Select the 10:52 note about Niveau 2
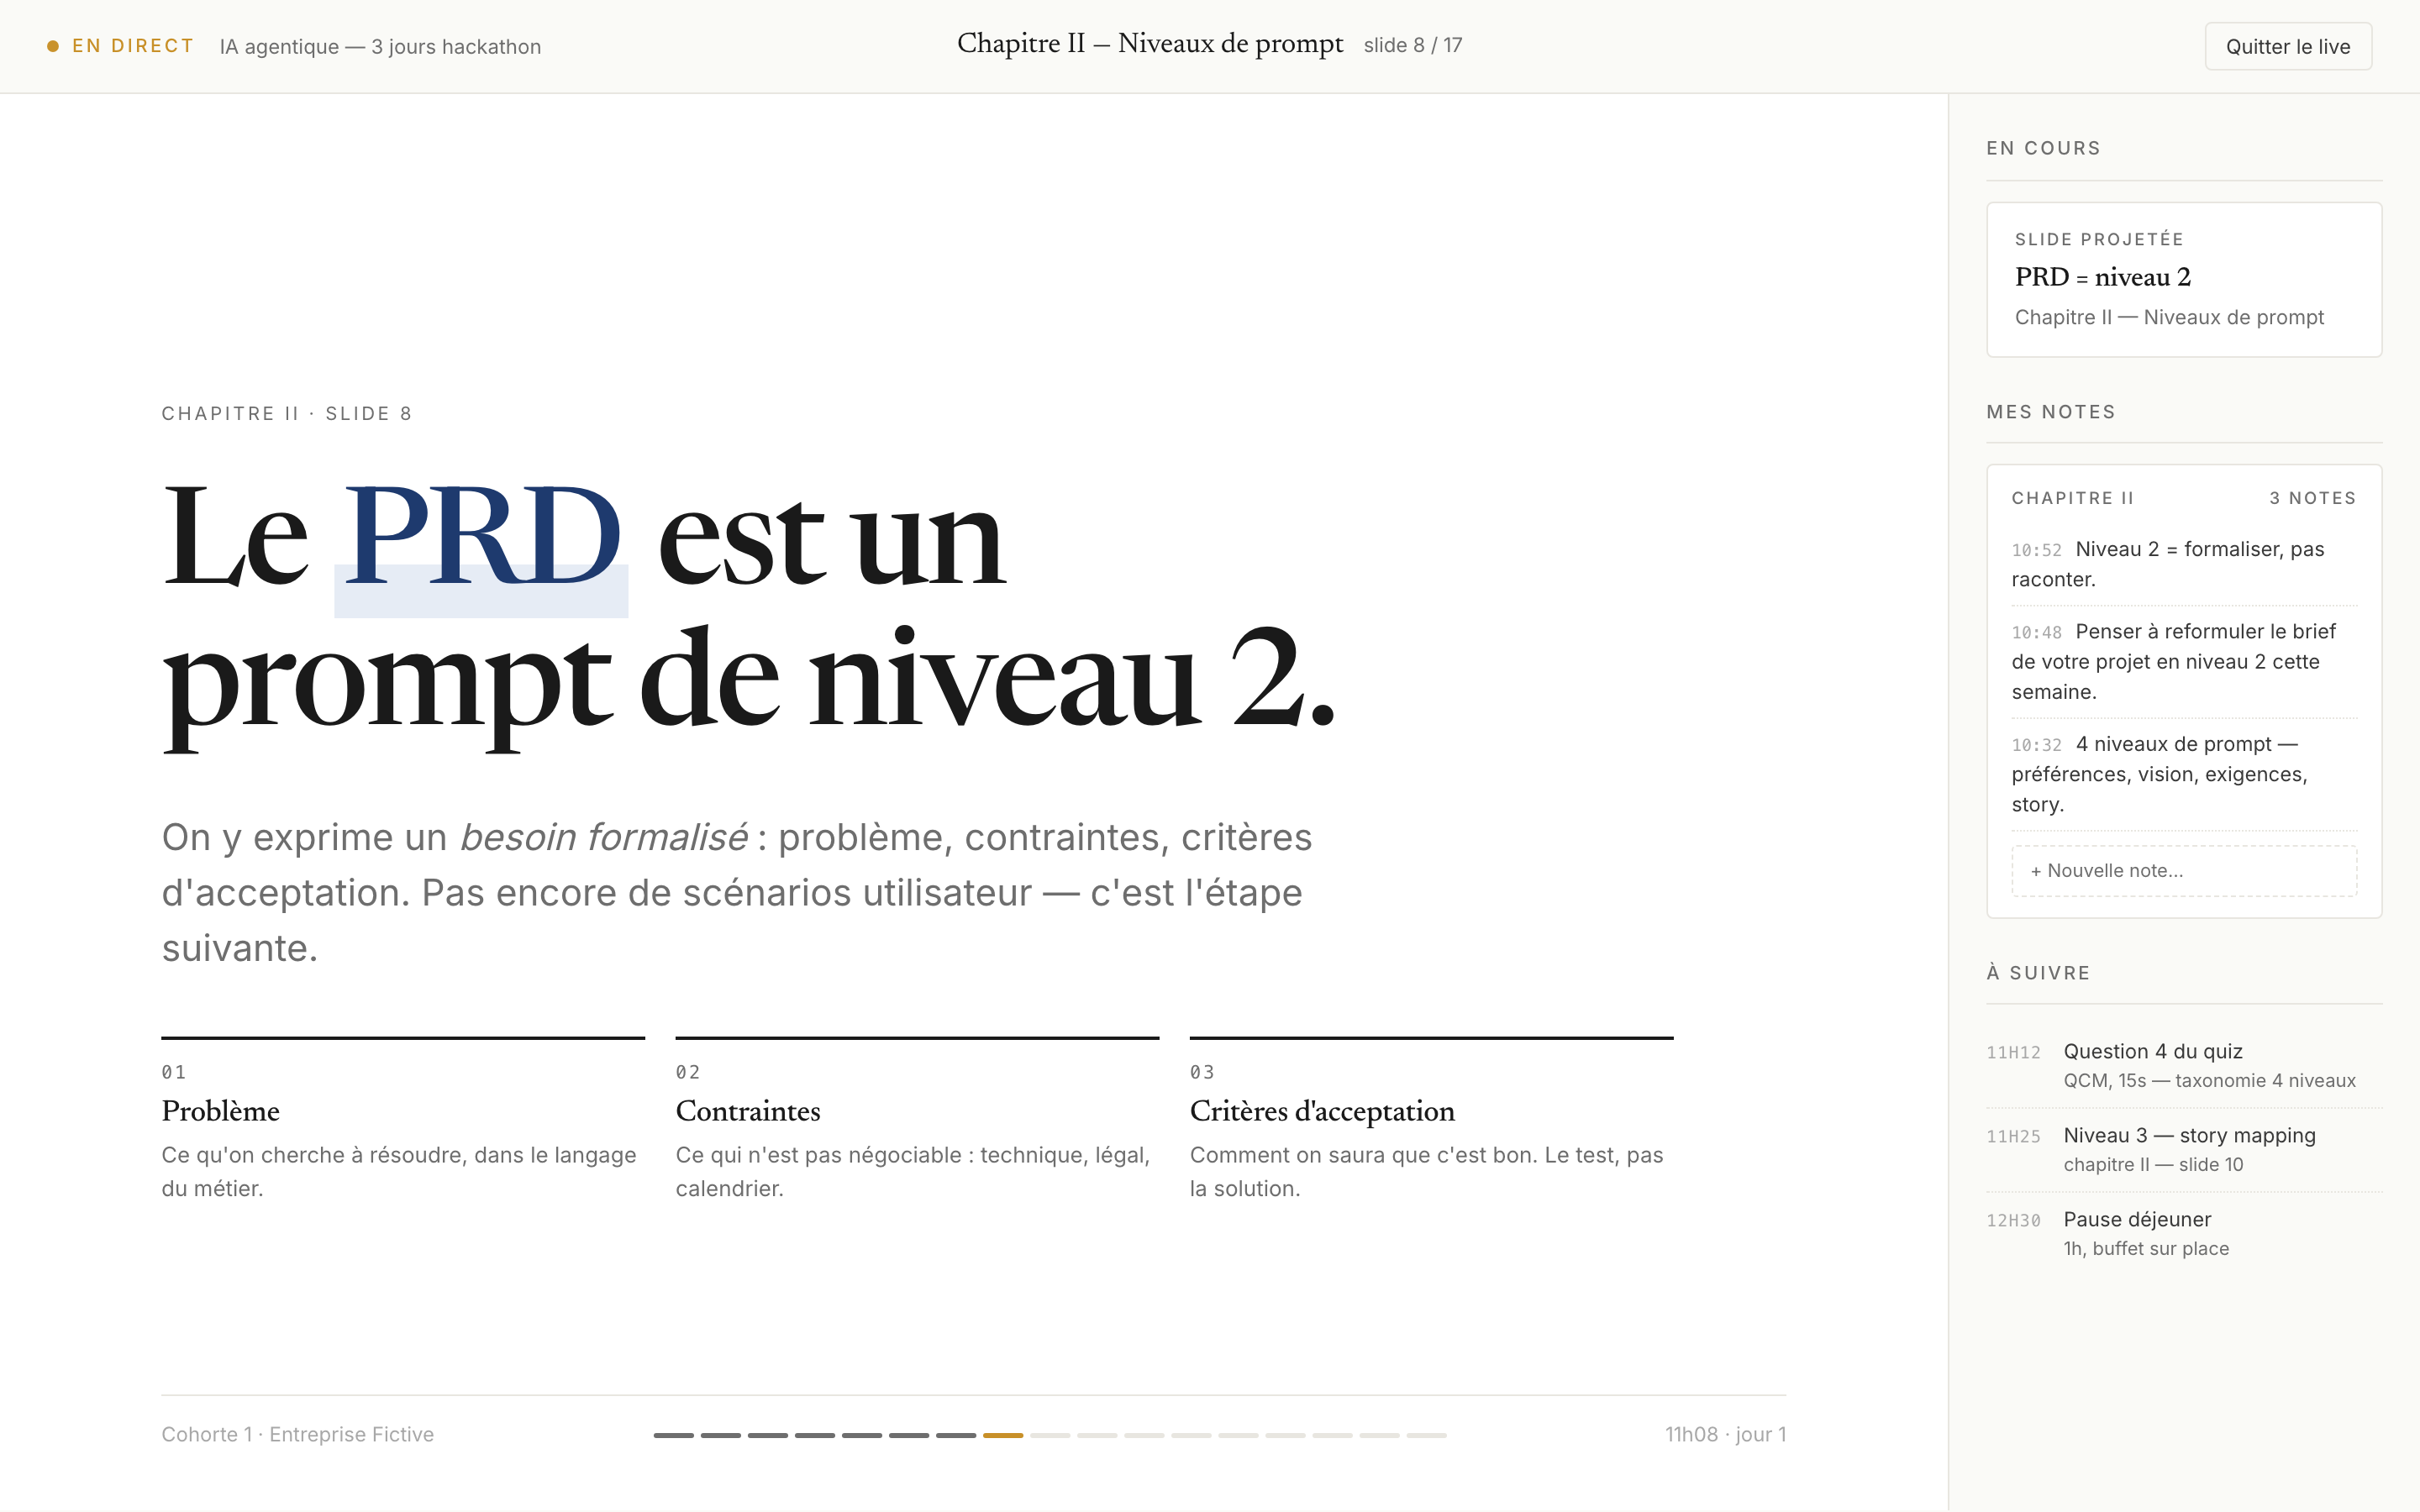The width and height of the screenshot is (2420, 1512). [x=2183, y=564]
